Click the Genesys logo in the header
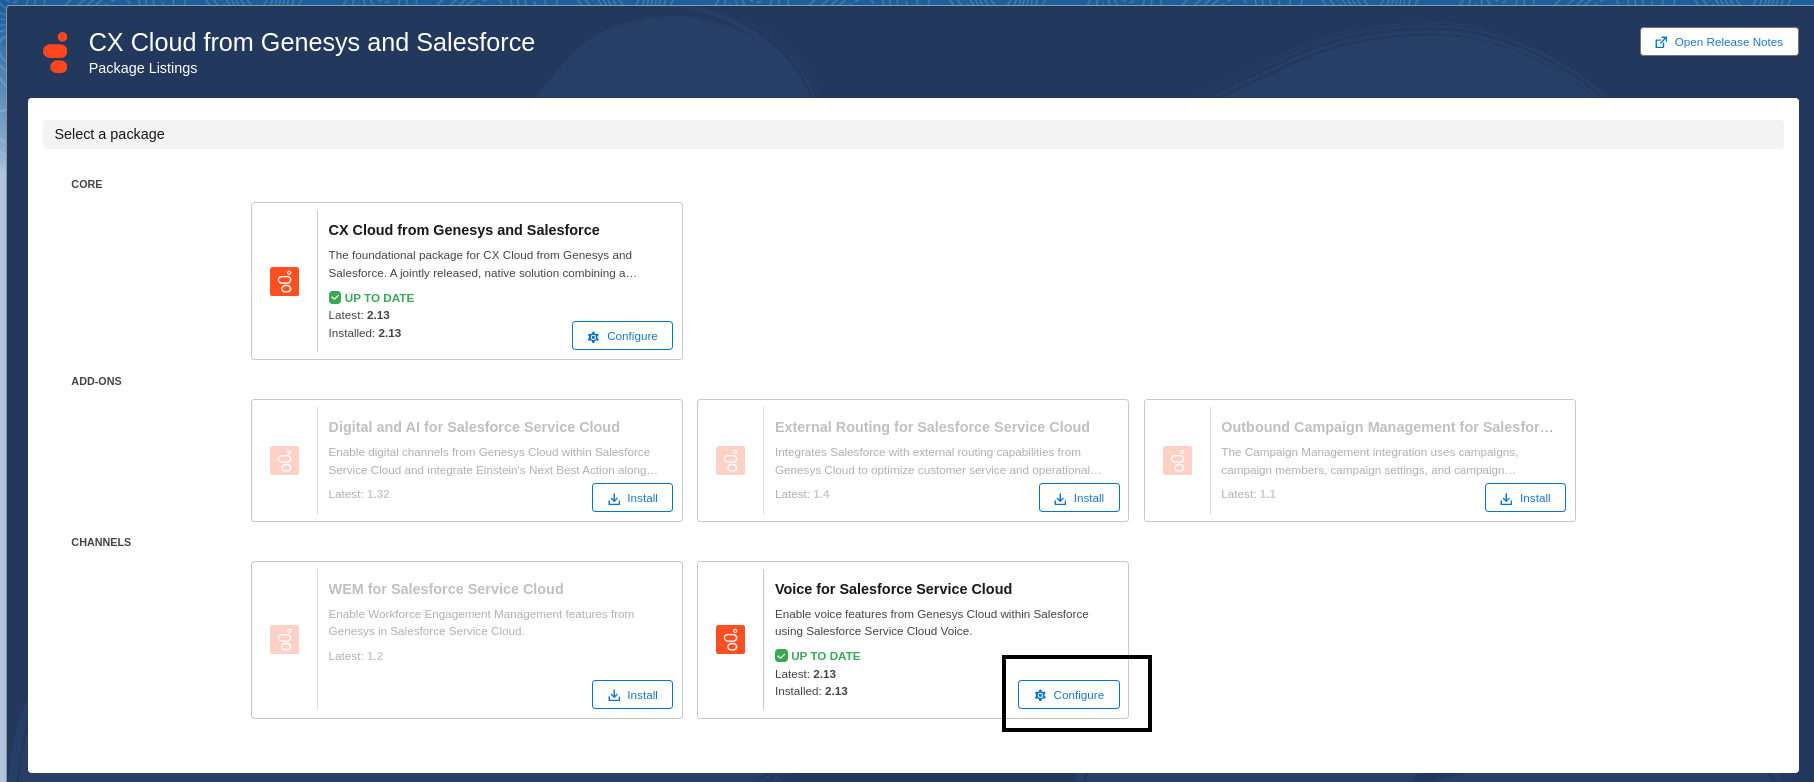 [x=56, y=53]
